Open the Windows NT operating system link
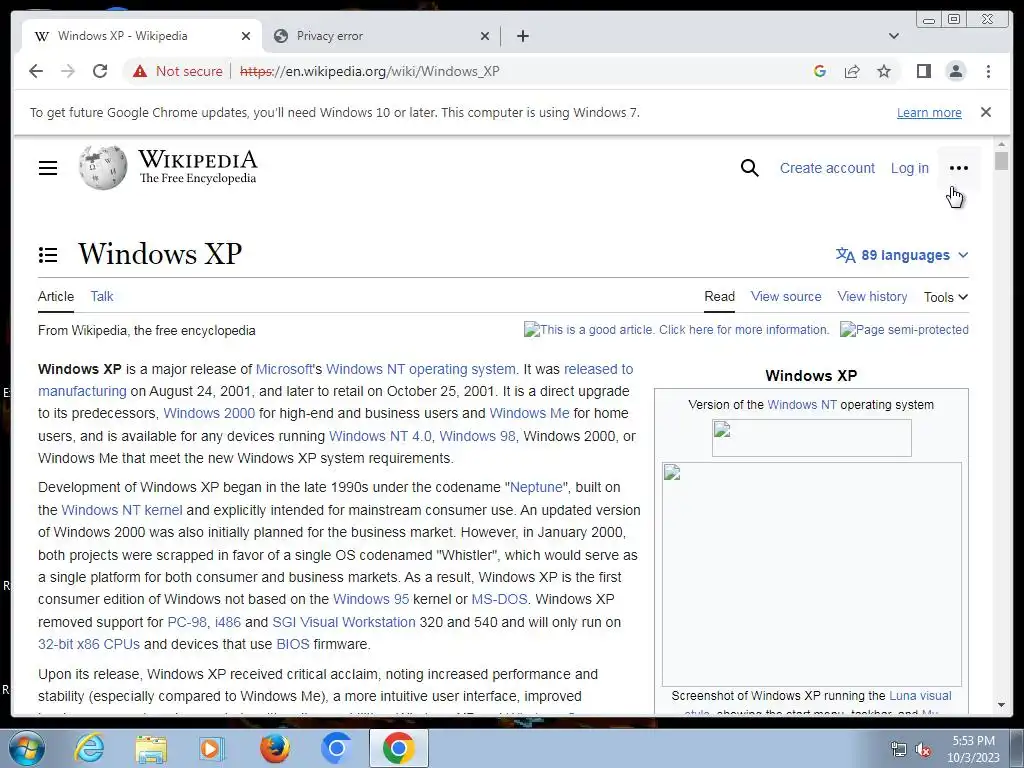The width and height of the screenshot is (1024, 768). [x=421, y=369]
